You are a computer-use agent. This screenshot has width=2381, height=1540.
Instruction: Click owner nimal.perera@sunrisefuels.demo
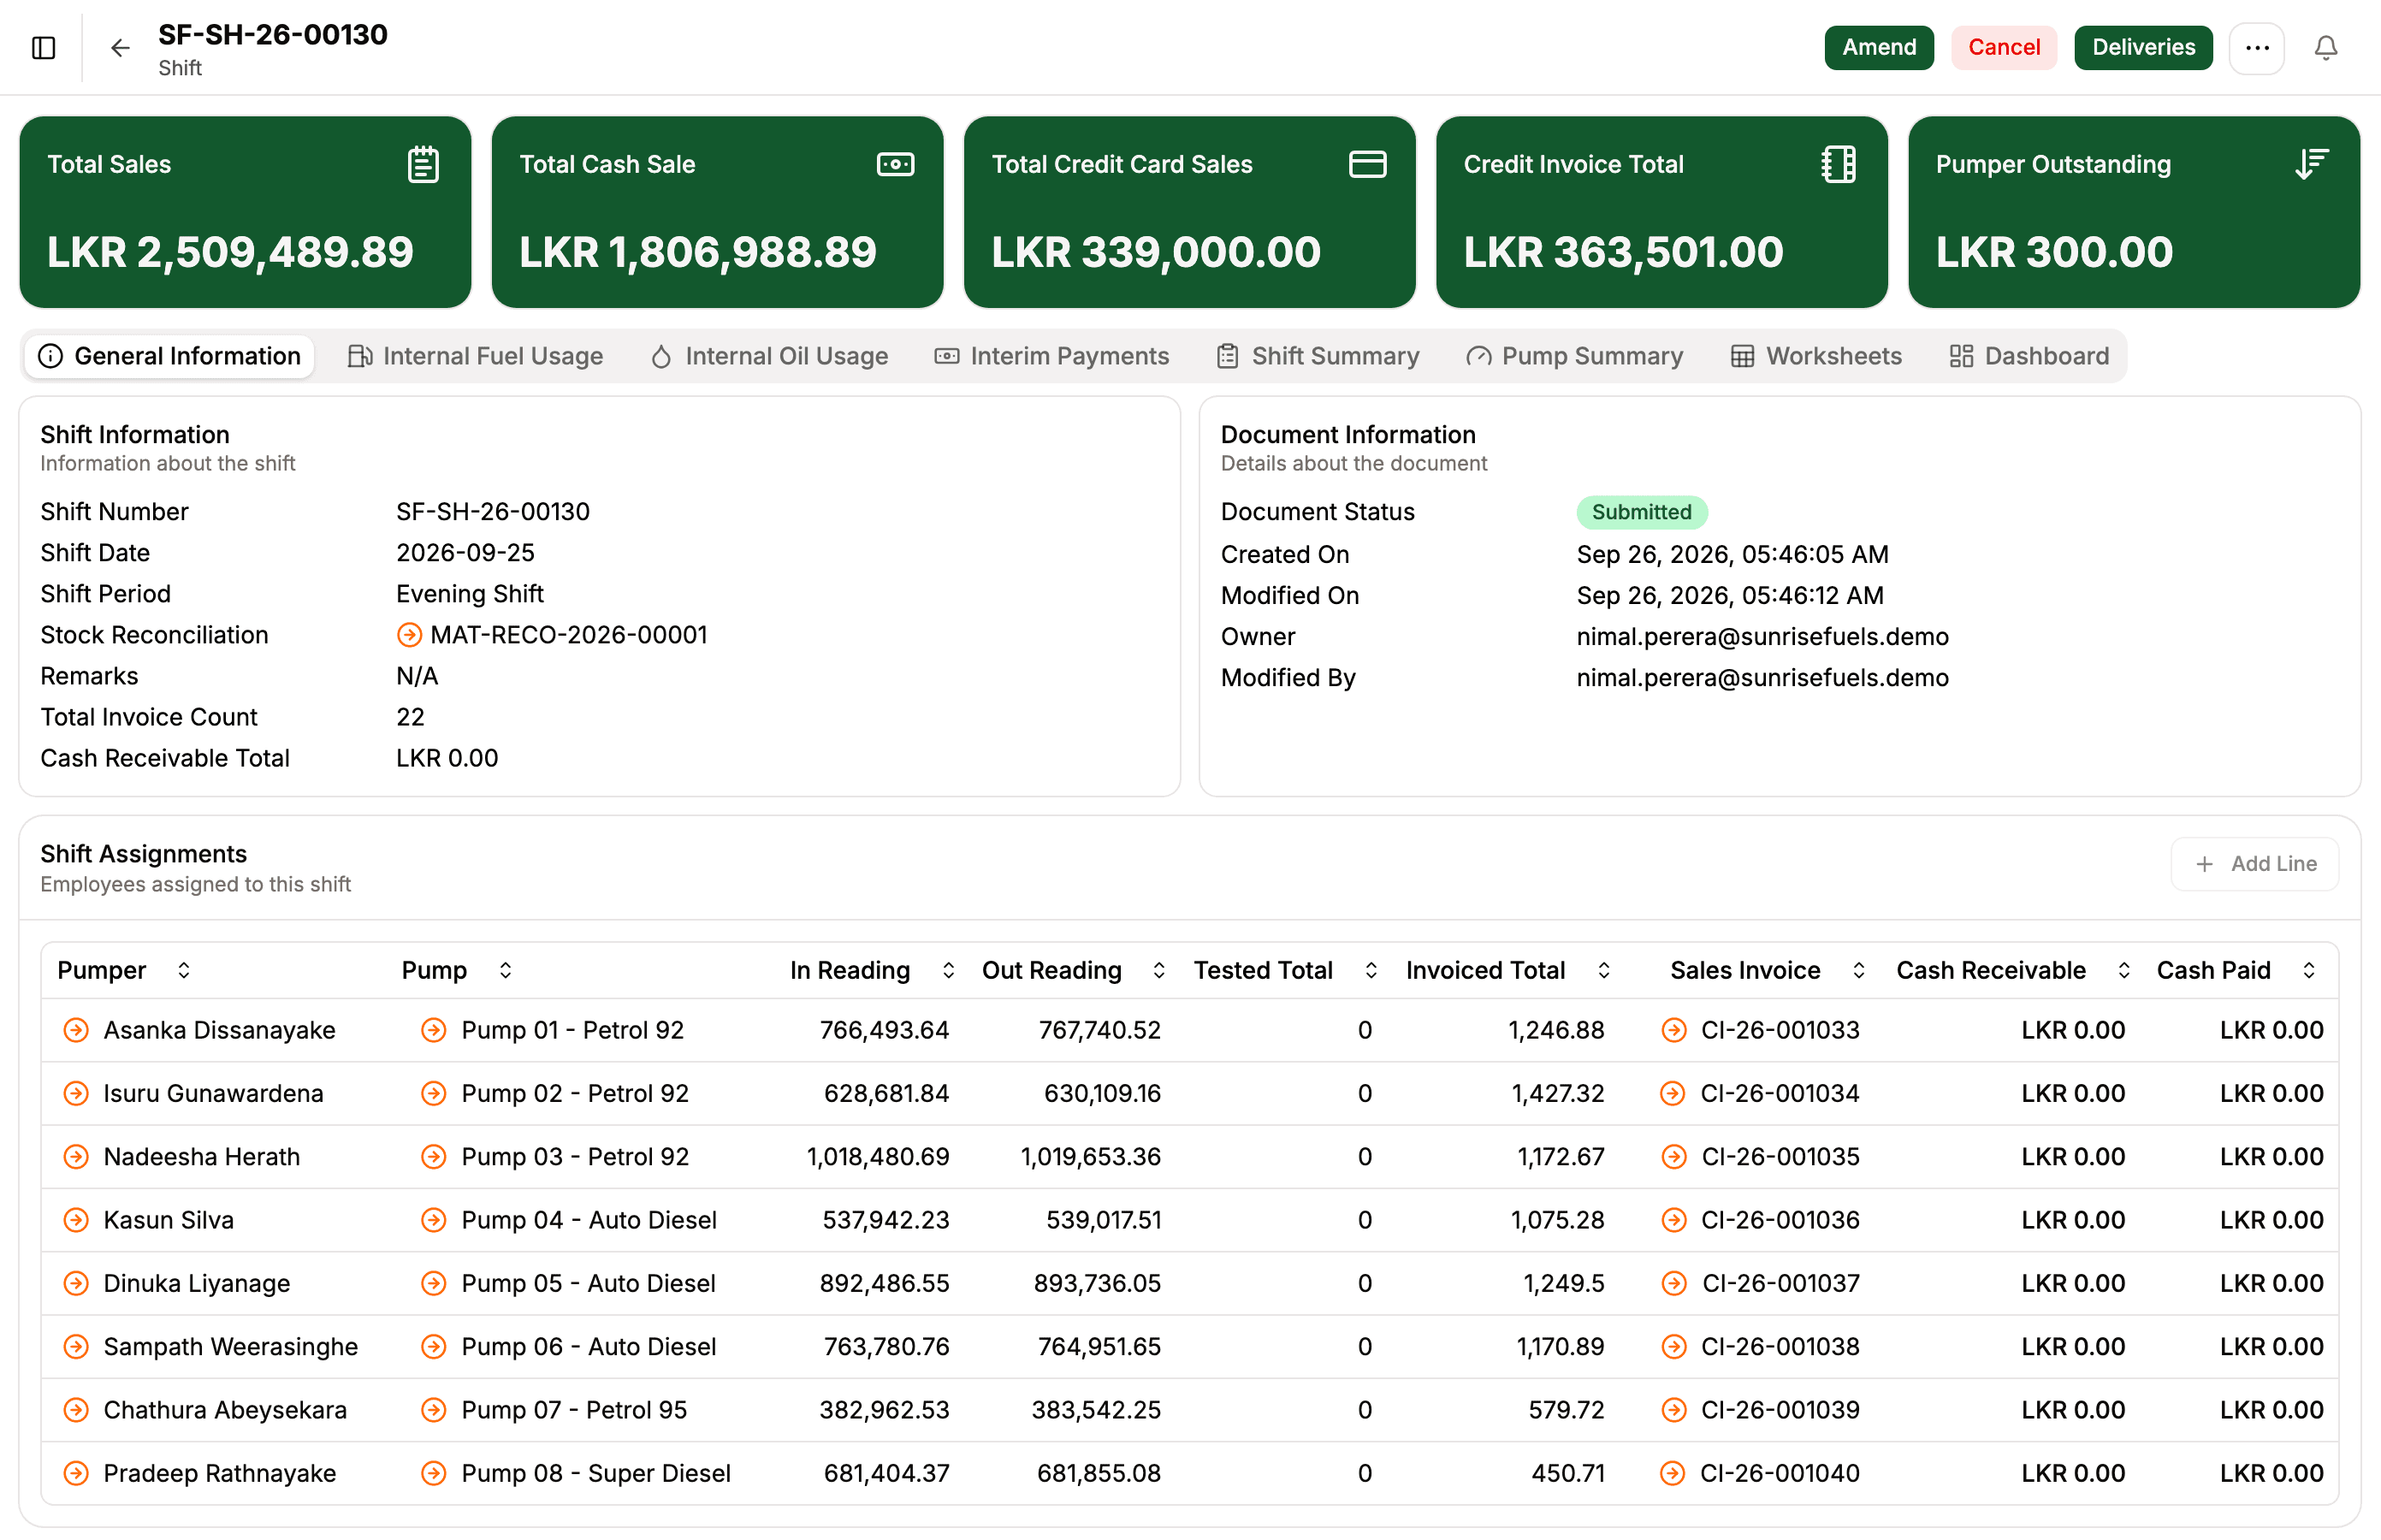tap(1762, 636)
